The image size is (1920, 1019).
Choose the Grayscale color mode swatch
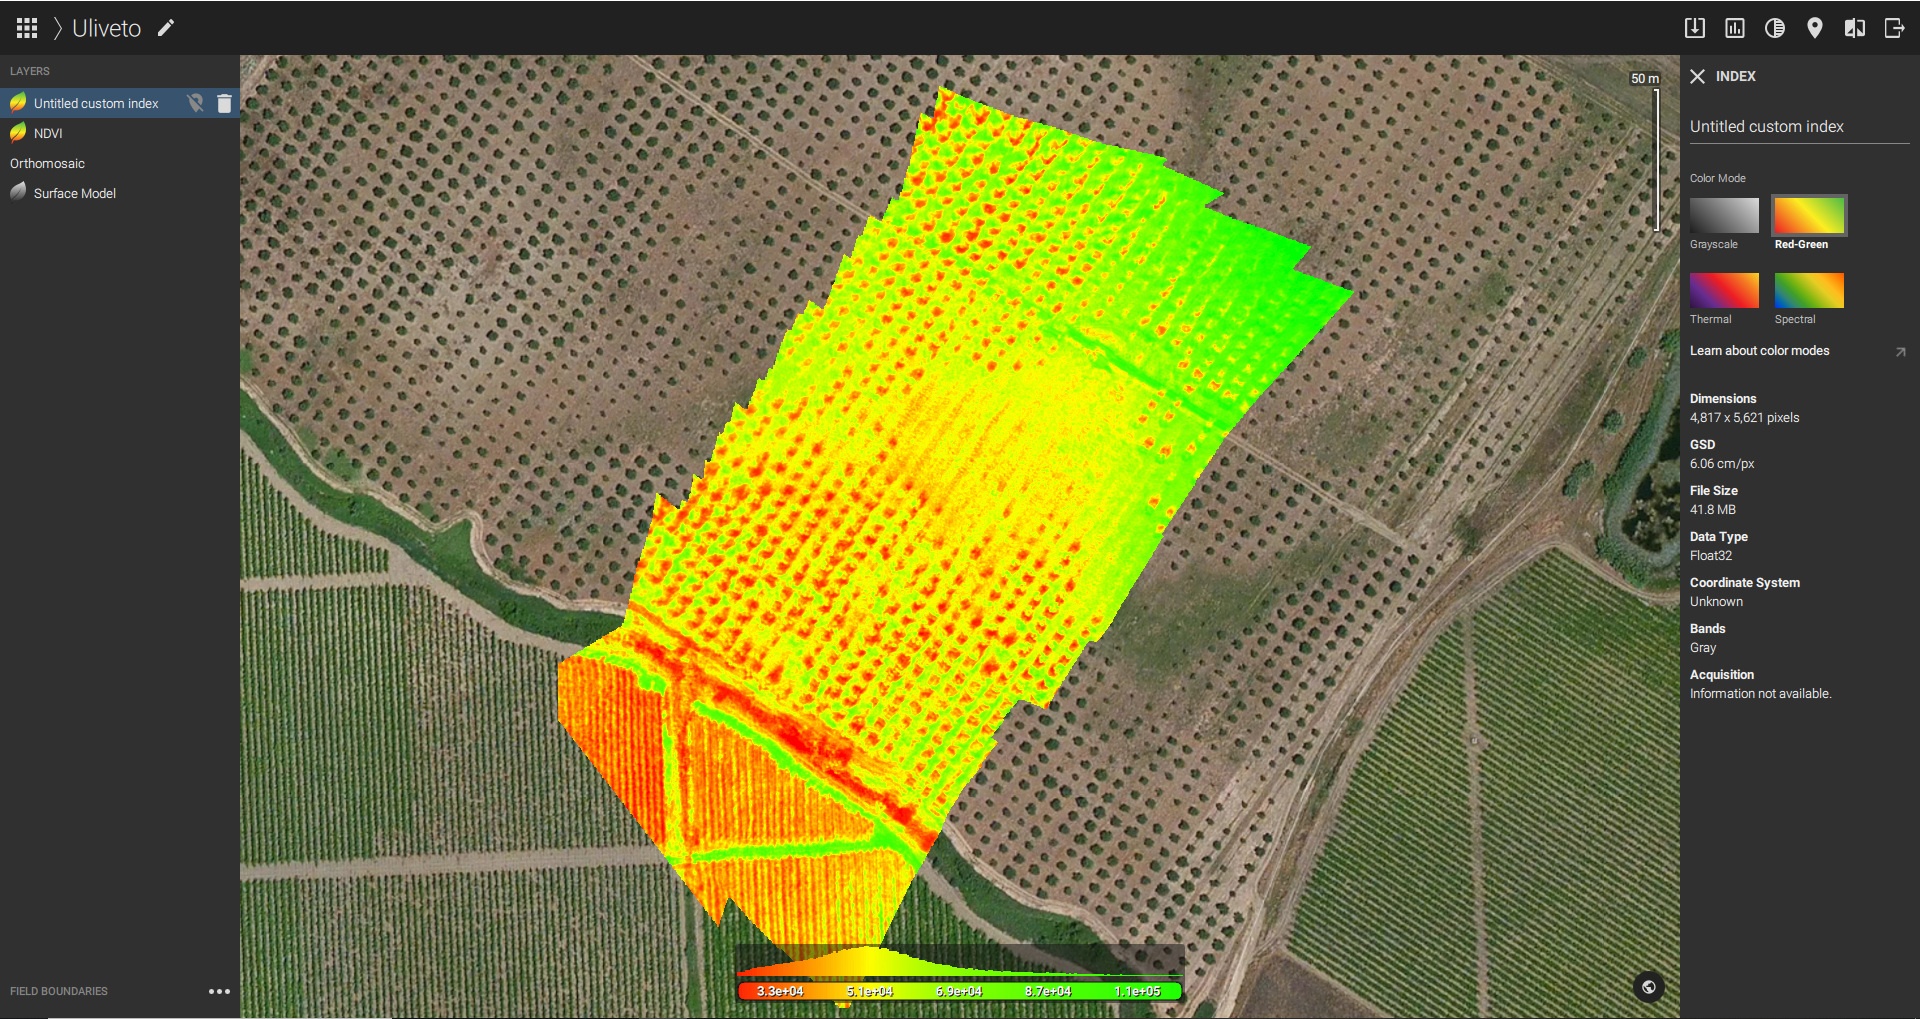point(1724,215)
